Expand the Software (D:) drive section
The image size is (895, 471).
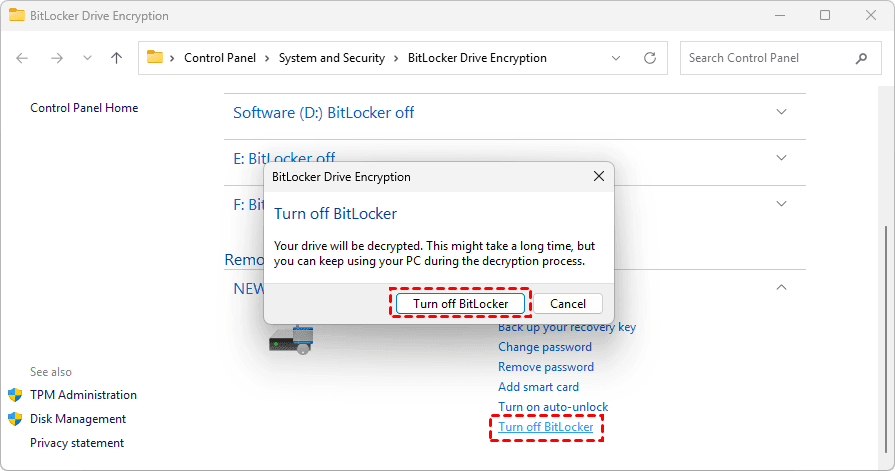point(781,112)
